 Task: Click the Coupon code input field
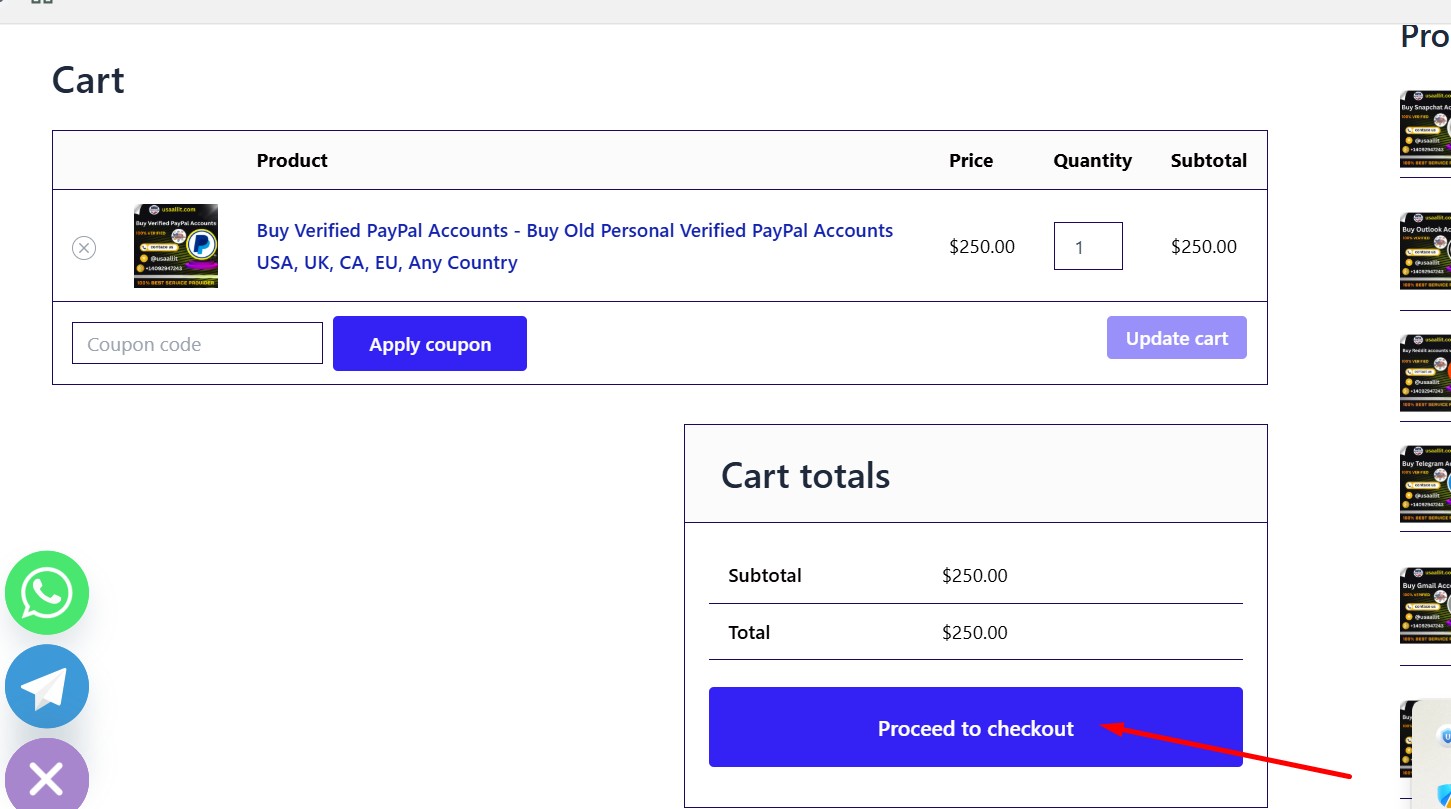click(196, 343)
